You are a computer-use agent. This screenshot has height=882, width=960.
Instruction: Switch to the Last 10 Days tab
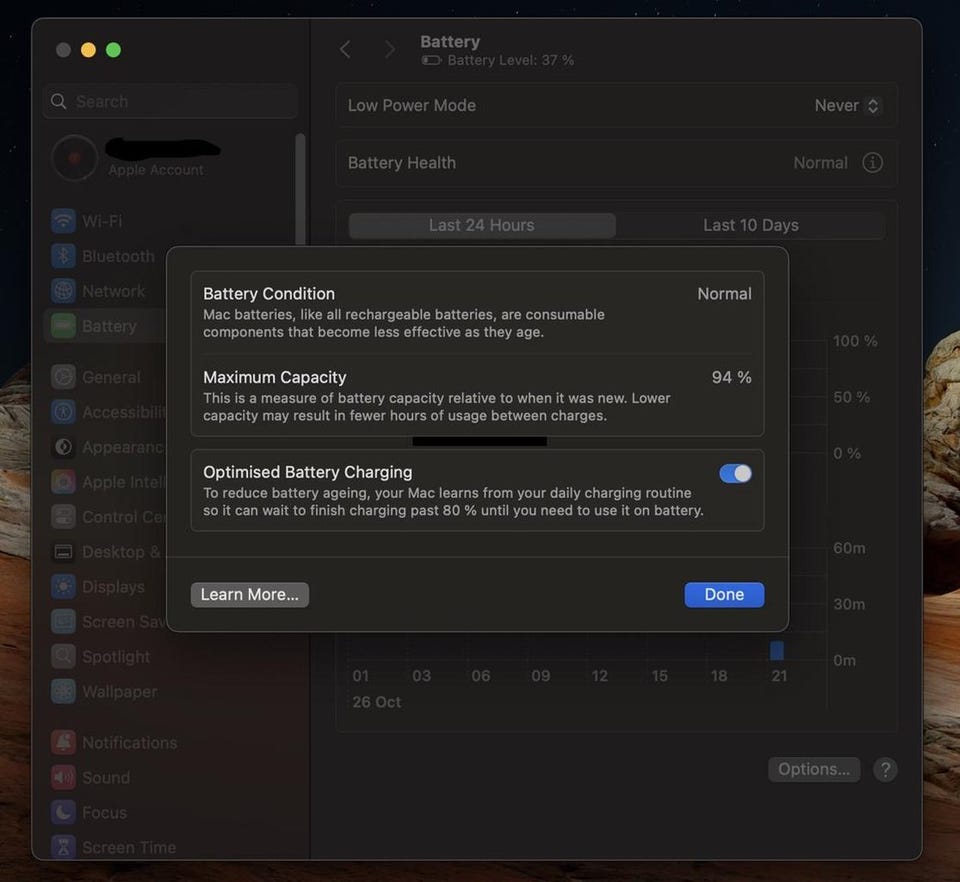click(x=750, y=225)
